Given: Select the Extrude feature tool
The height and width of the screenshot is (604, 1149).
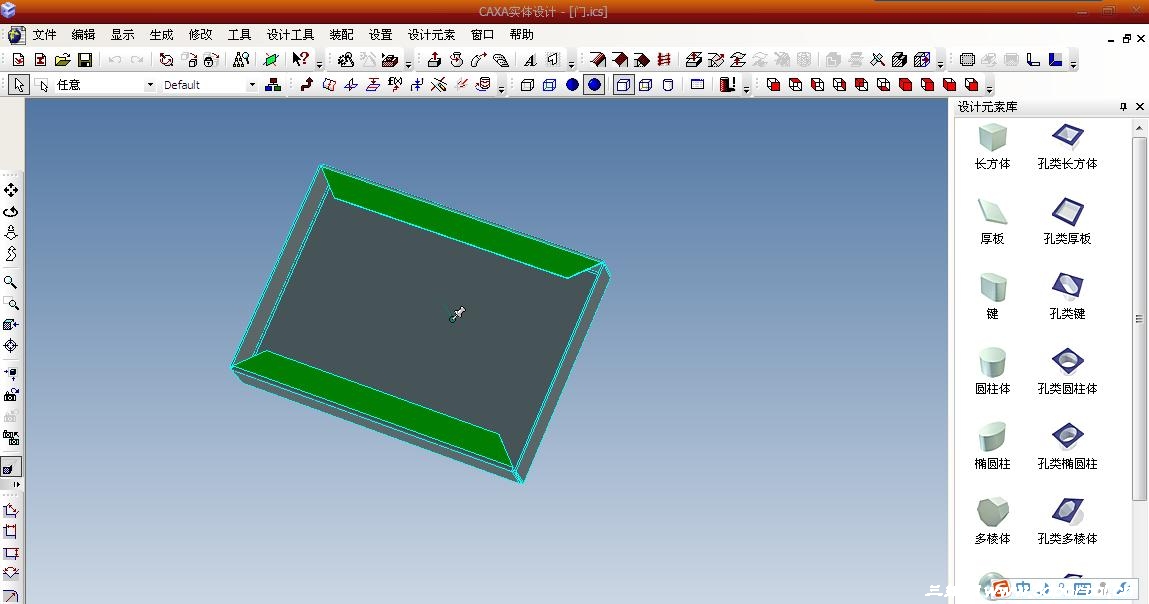Looking at the screenshot, I should coord(434,60).
